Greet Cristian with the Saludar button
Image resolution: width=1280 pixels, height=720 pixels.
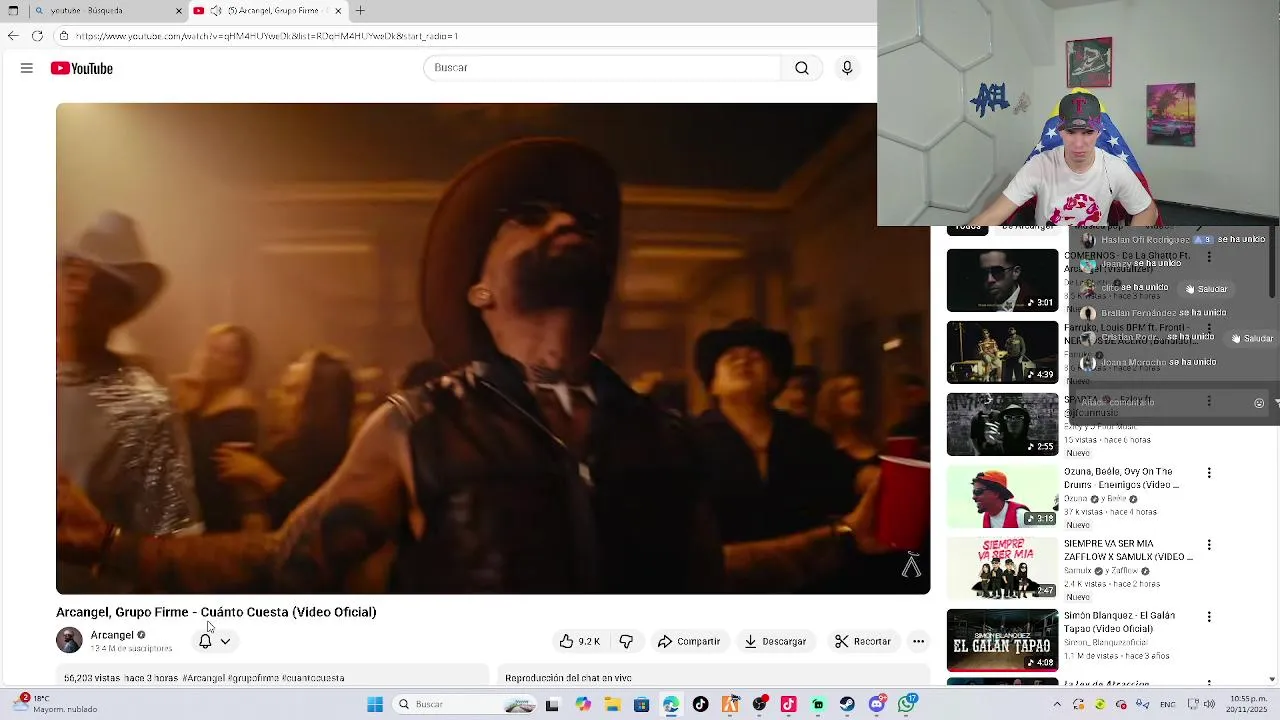(x=1254, y=339)
